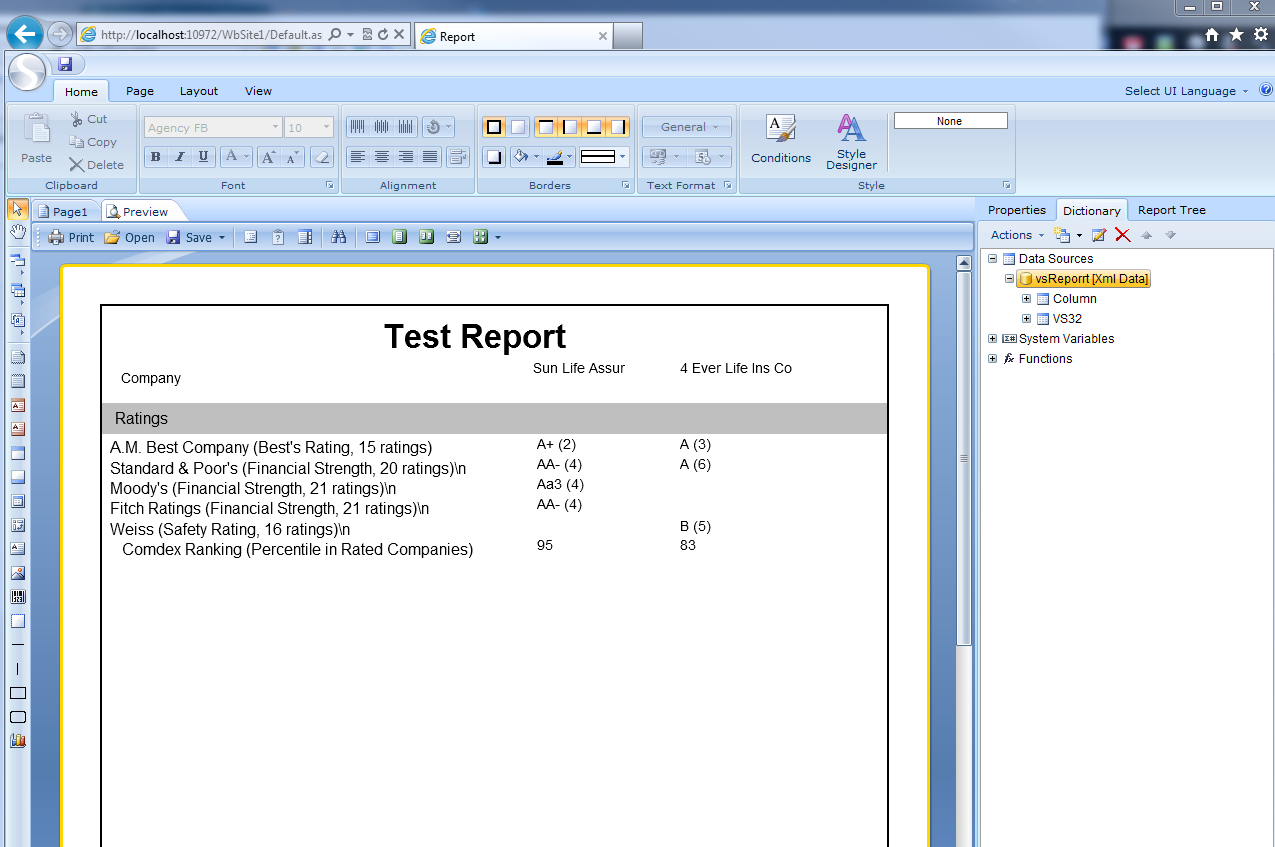Click the eraser Clear formatting icon
The image size is (1275, 847).
coord(321,156)
